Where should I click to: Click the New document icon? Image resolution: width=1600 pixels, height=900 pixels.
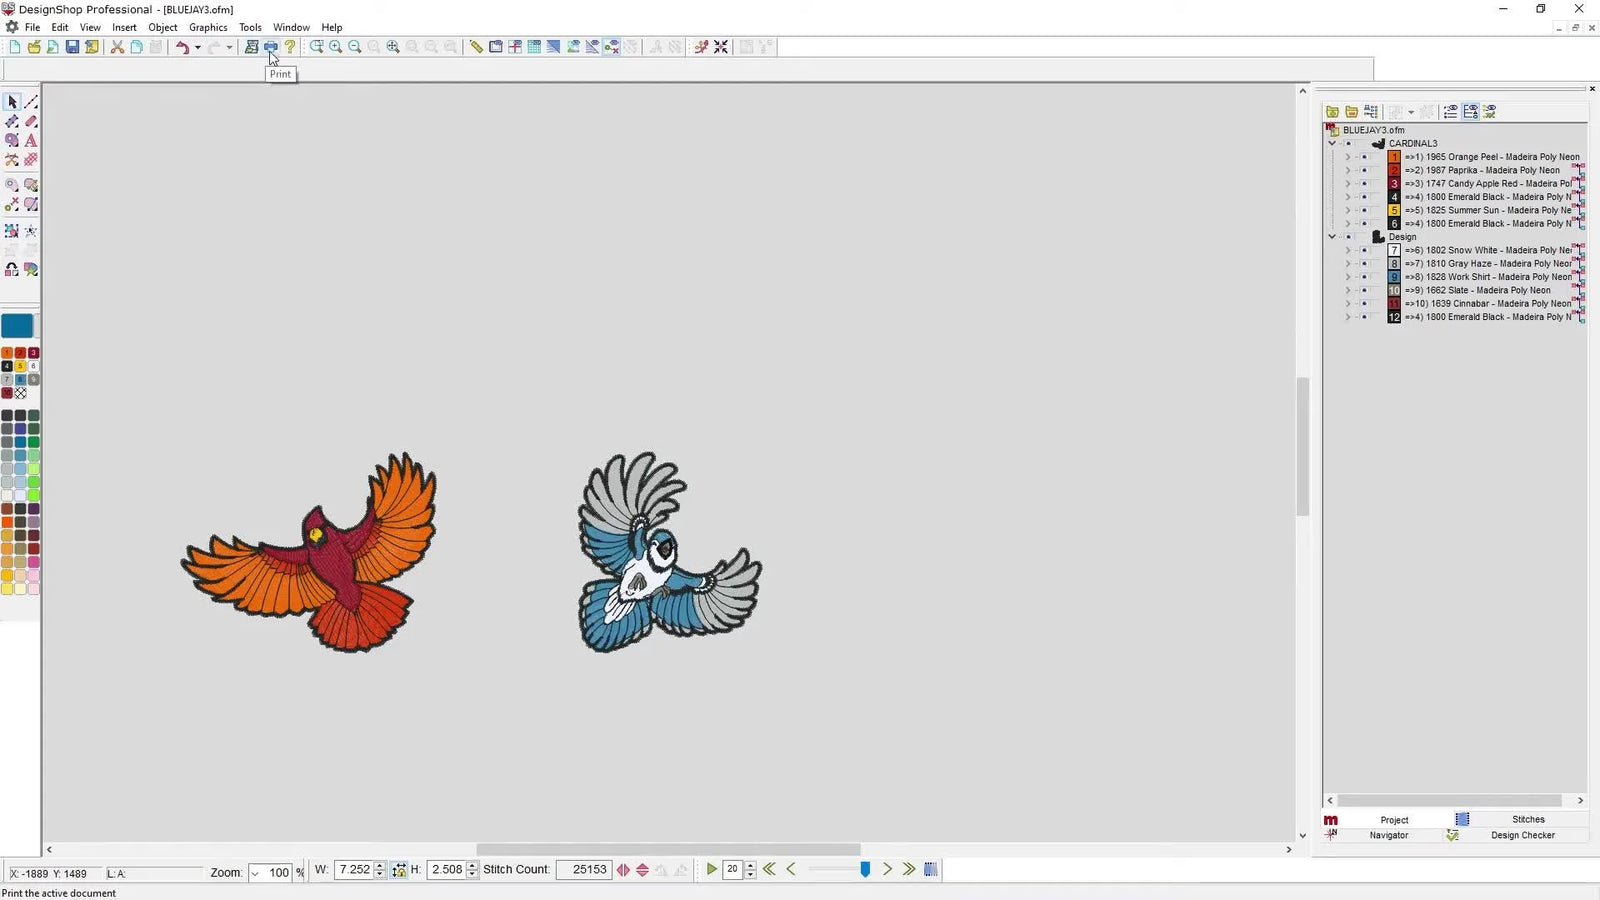15,47
